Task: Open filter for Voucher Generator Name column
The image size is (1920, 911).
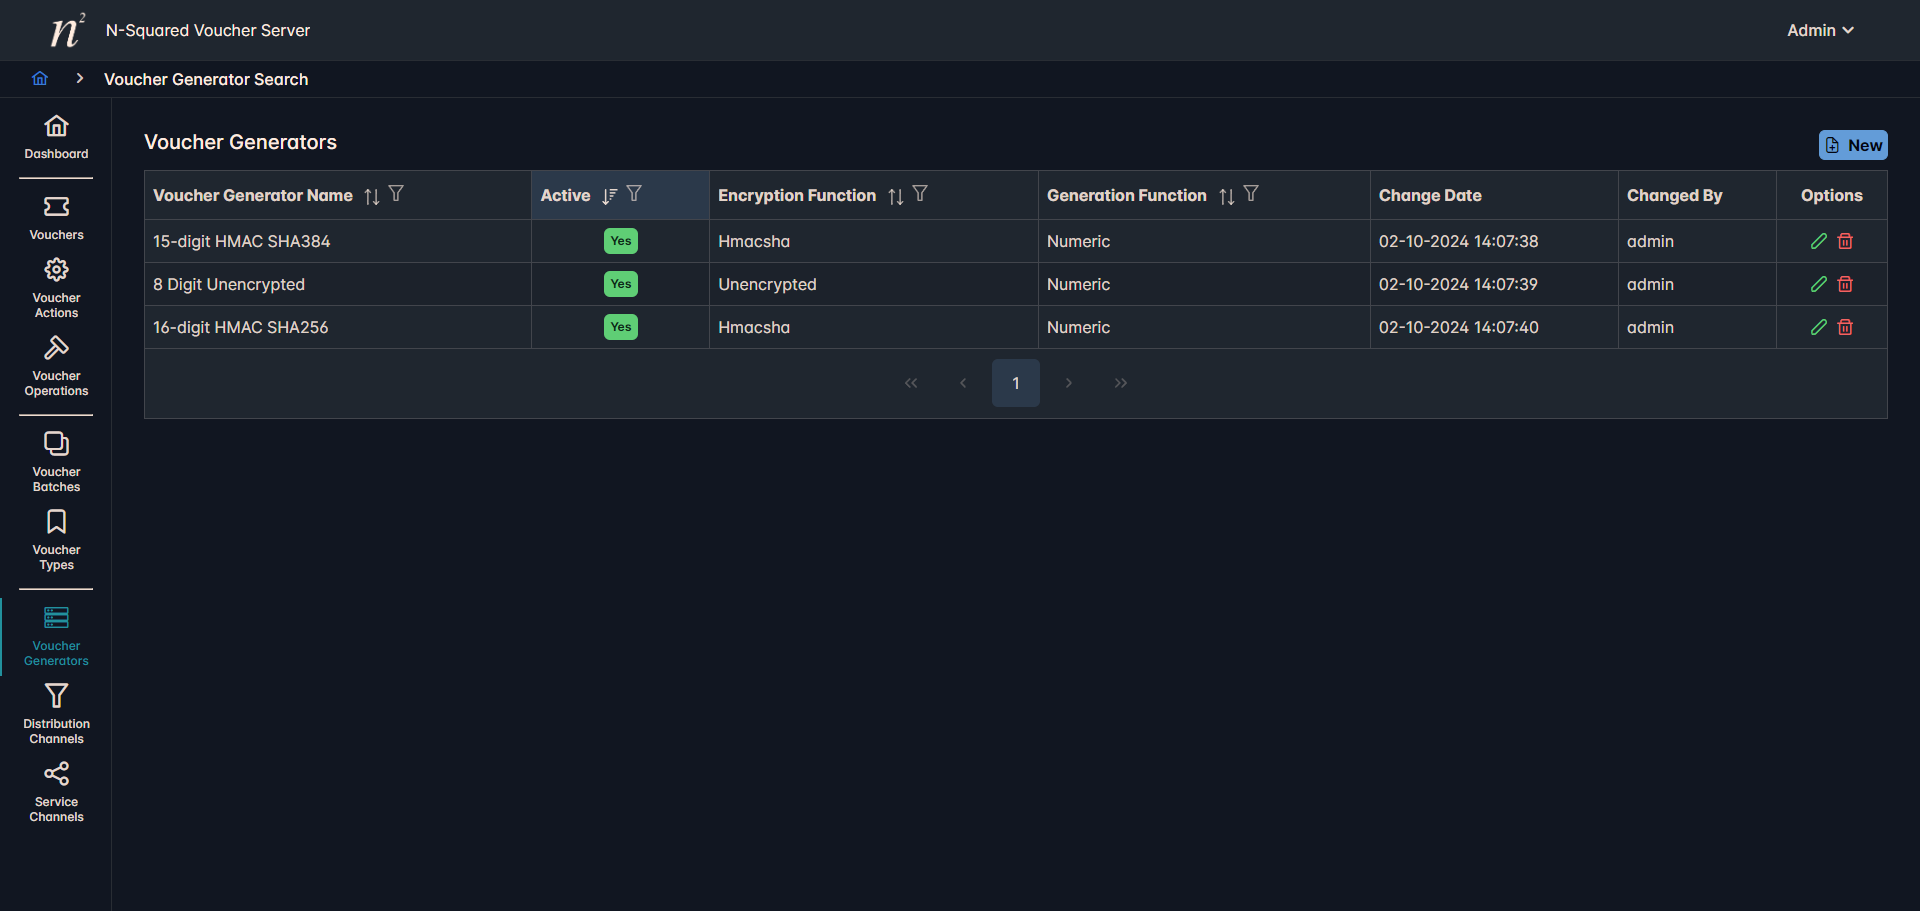Action: click(x=396, y=194)
